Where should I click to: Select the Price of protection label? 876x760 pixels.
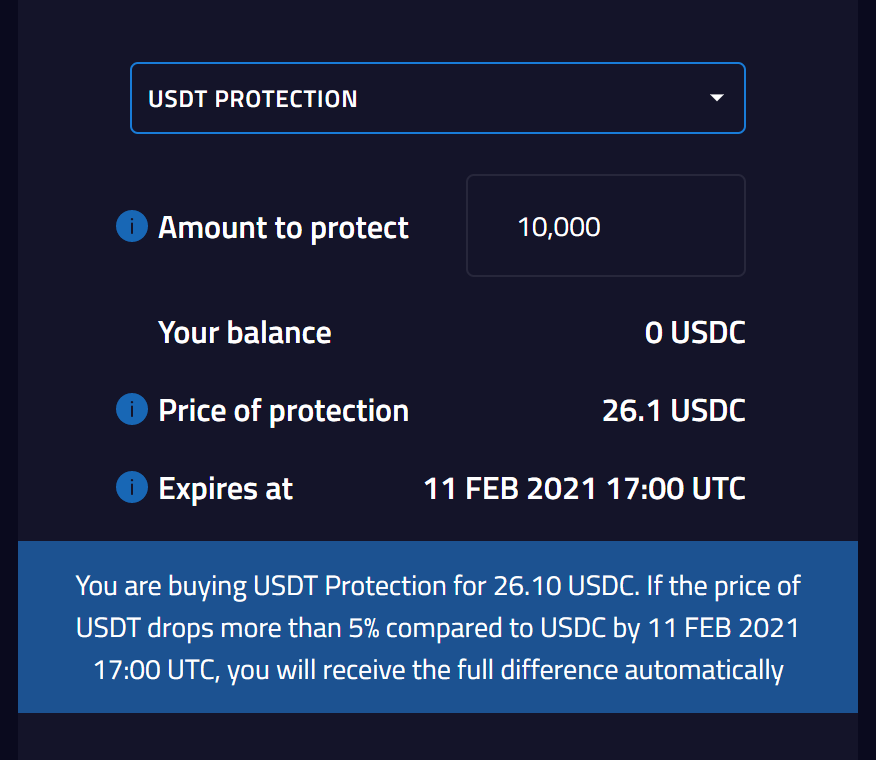click(x=283, y=411)
